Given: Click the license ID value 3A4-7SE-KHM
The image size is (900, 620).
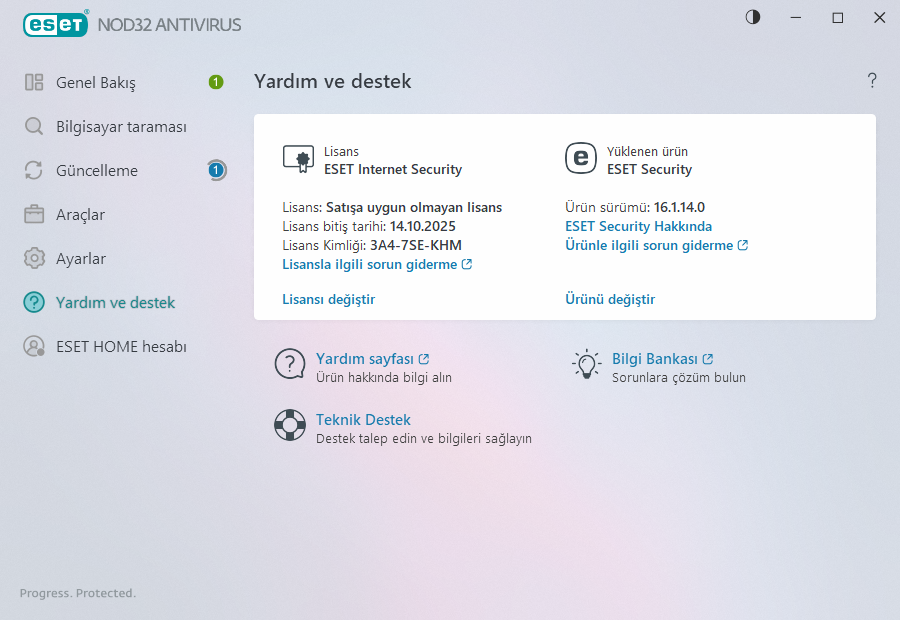Looking at the screenshot, I should click(x=416, y=245).
